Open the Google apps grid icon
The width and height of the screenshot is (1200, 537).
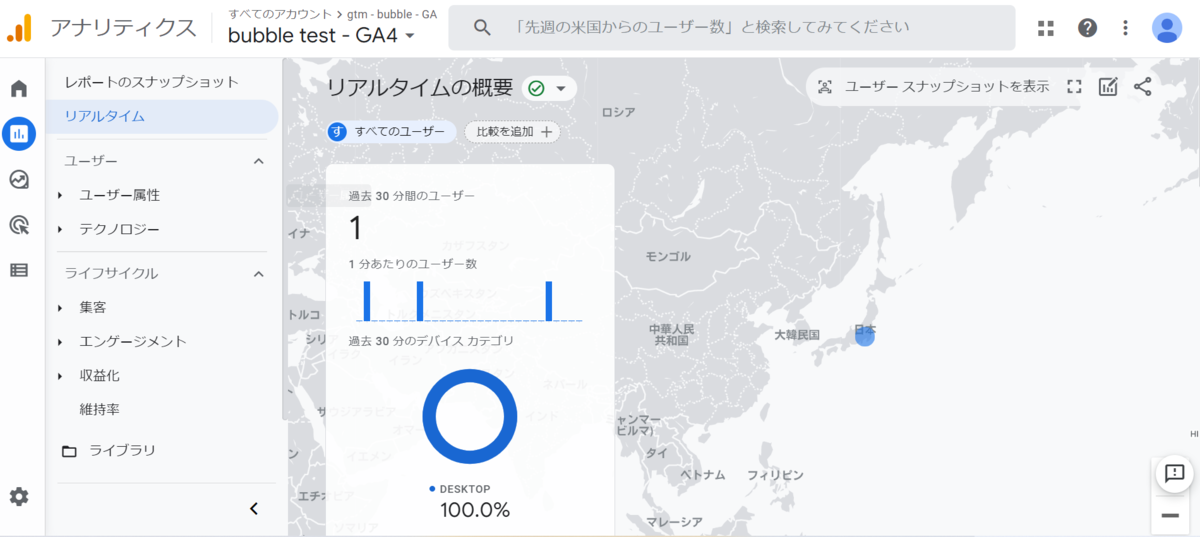click(x=1046, y=28)
